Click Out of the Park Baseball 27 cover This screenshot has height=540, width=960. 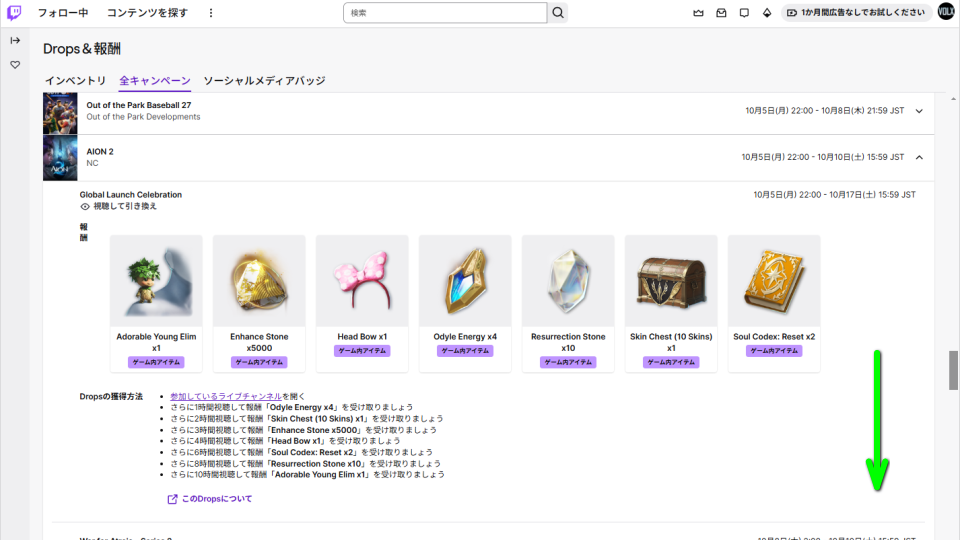pyautogui.click(x=60, y=113)
